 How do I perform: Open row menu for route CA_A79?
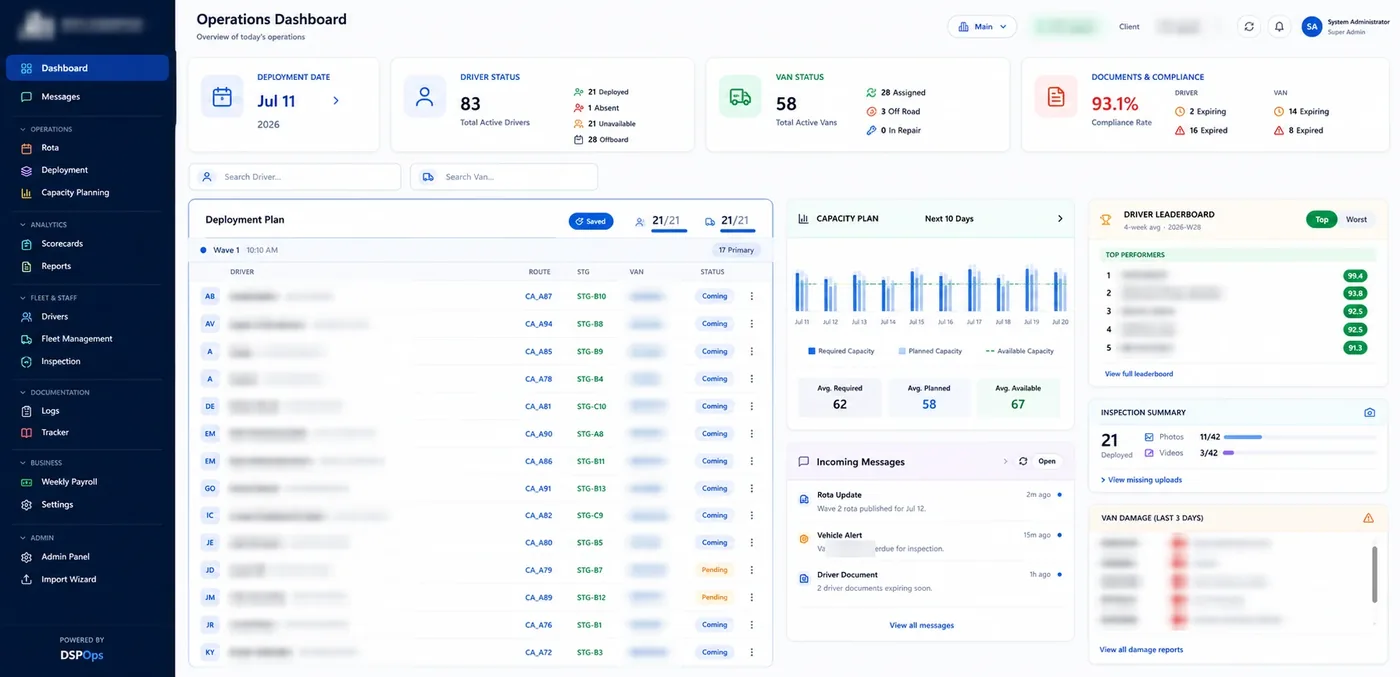tap(752, 570)
